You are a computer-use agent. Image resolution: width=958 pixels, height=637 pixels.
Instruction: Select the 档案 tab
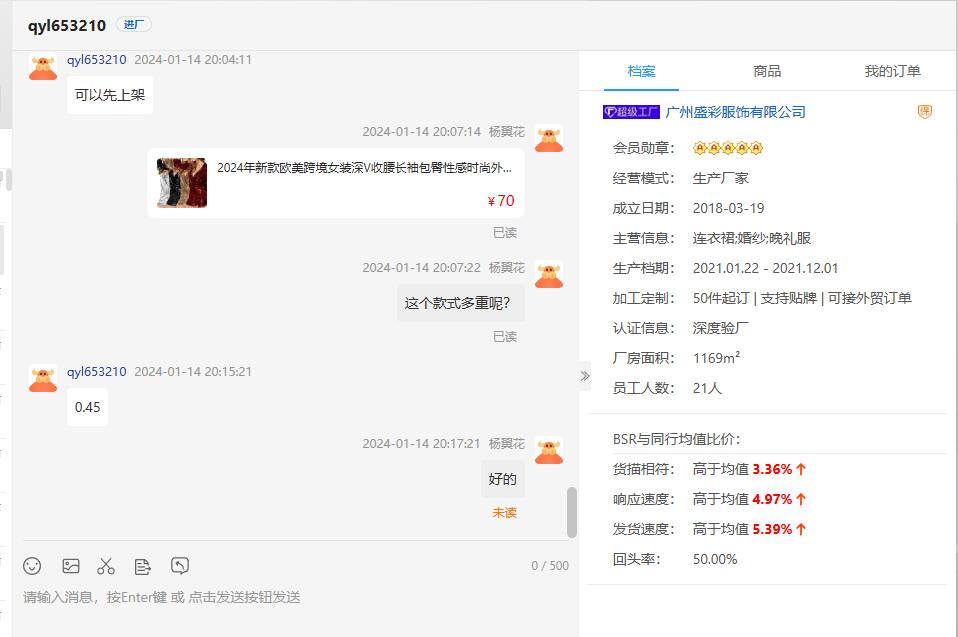click(x=642, y=71)
